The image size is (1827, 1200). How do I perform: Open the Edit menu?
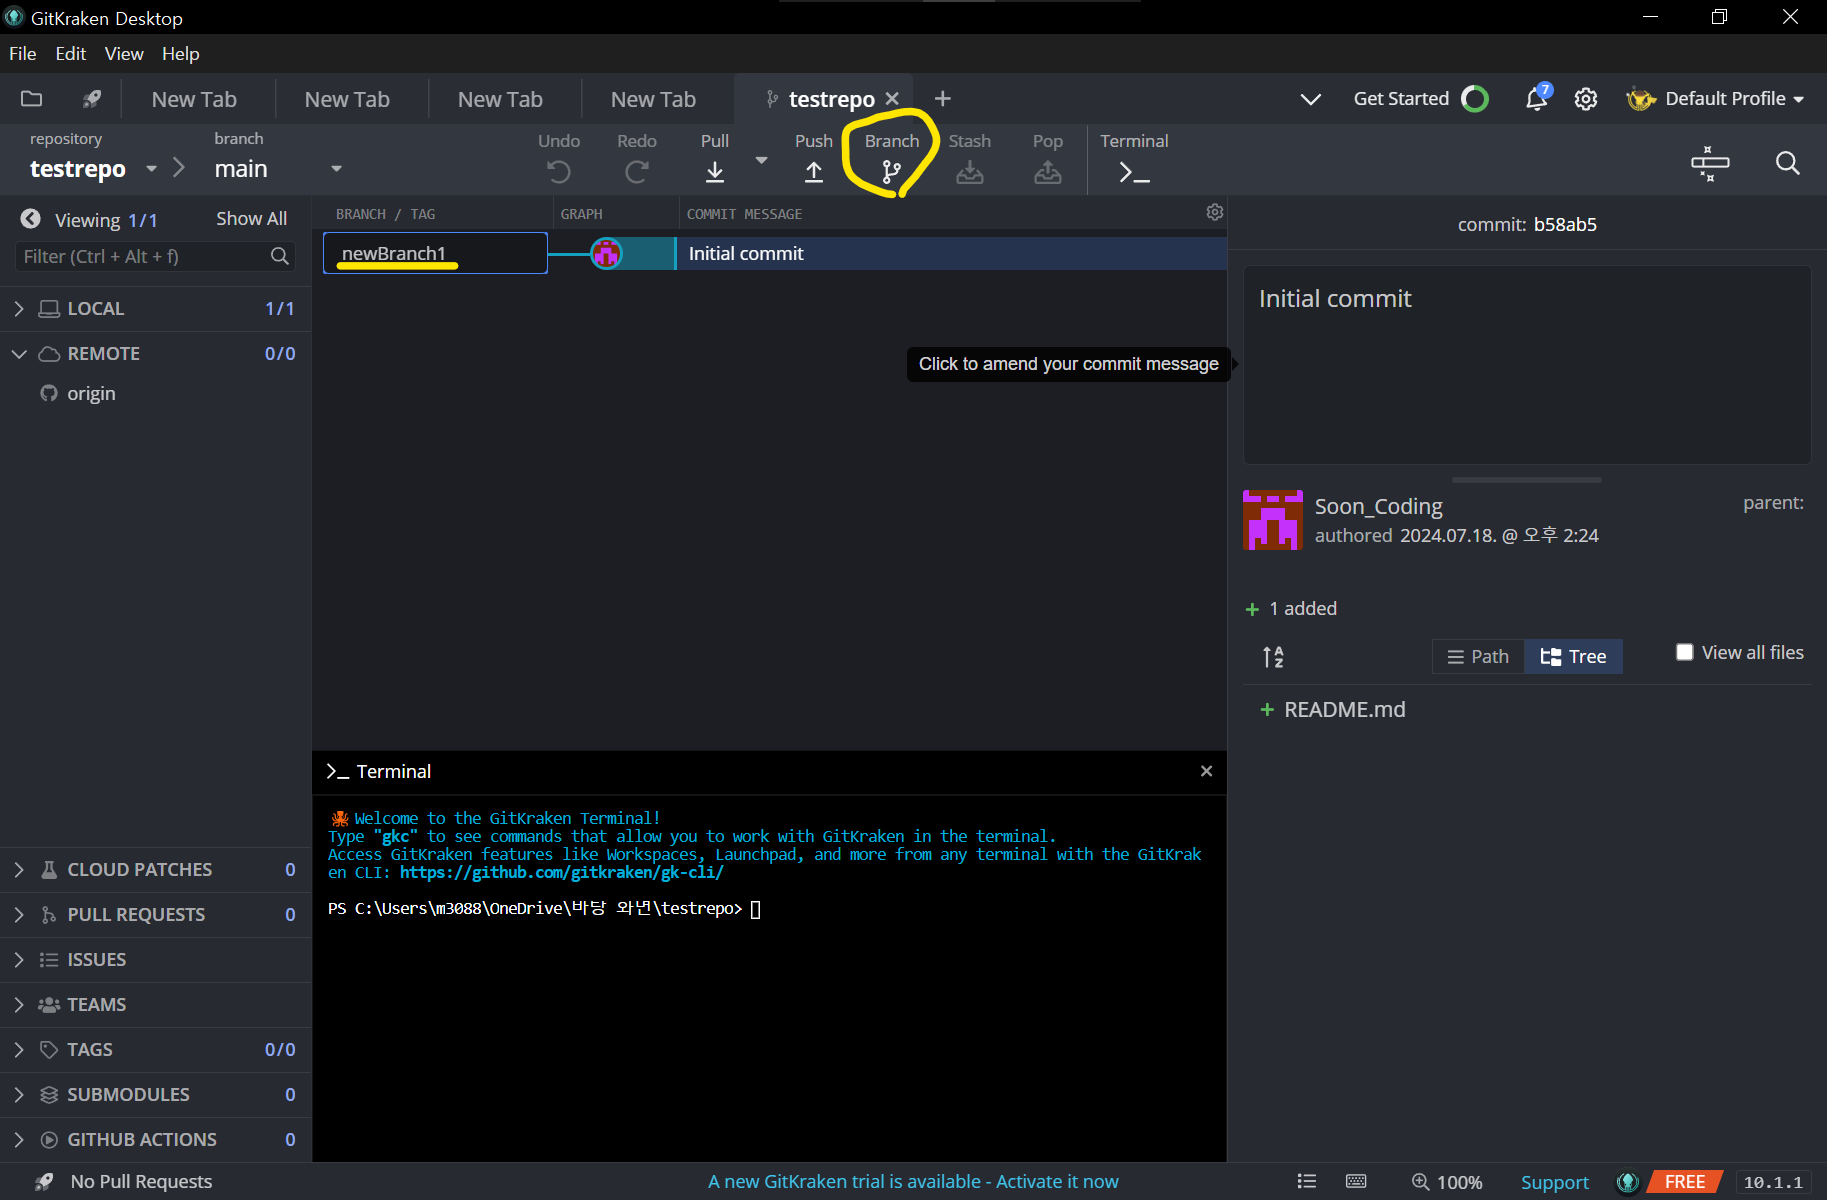(71, 54)
